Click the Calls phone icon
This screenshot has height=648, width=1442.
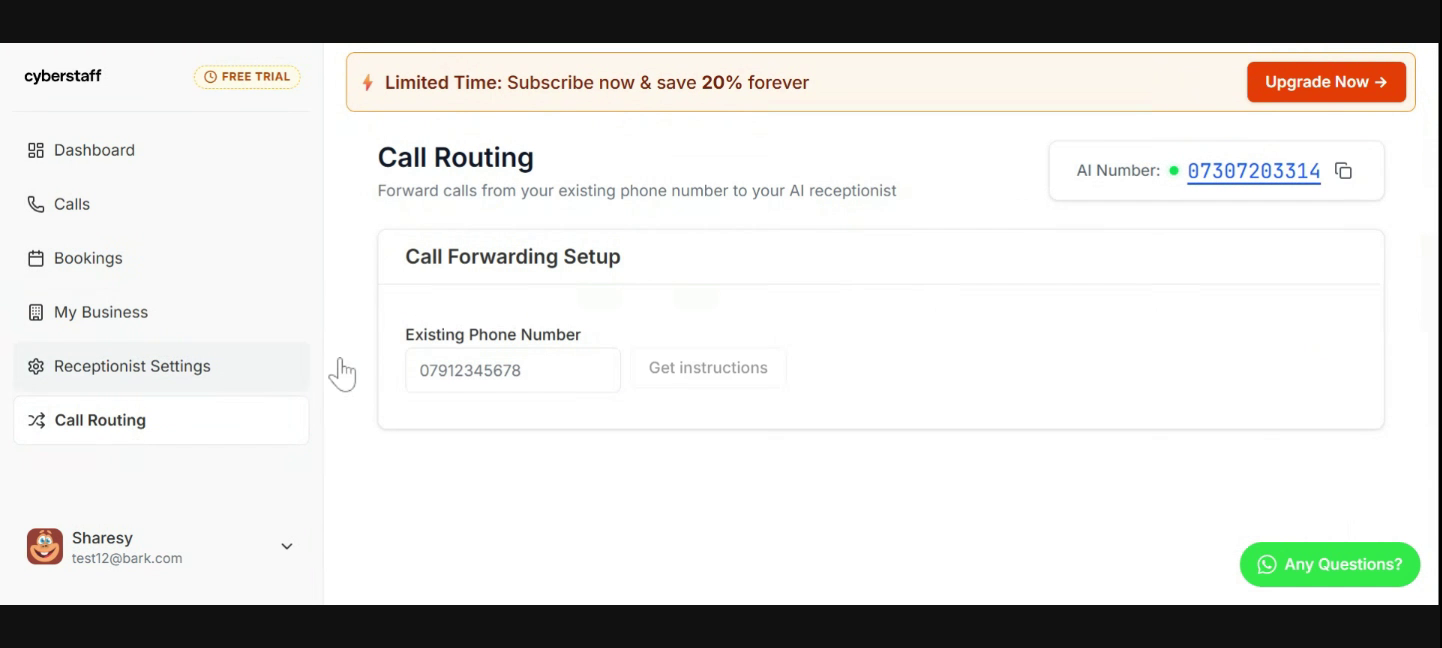point(36,204)
